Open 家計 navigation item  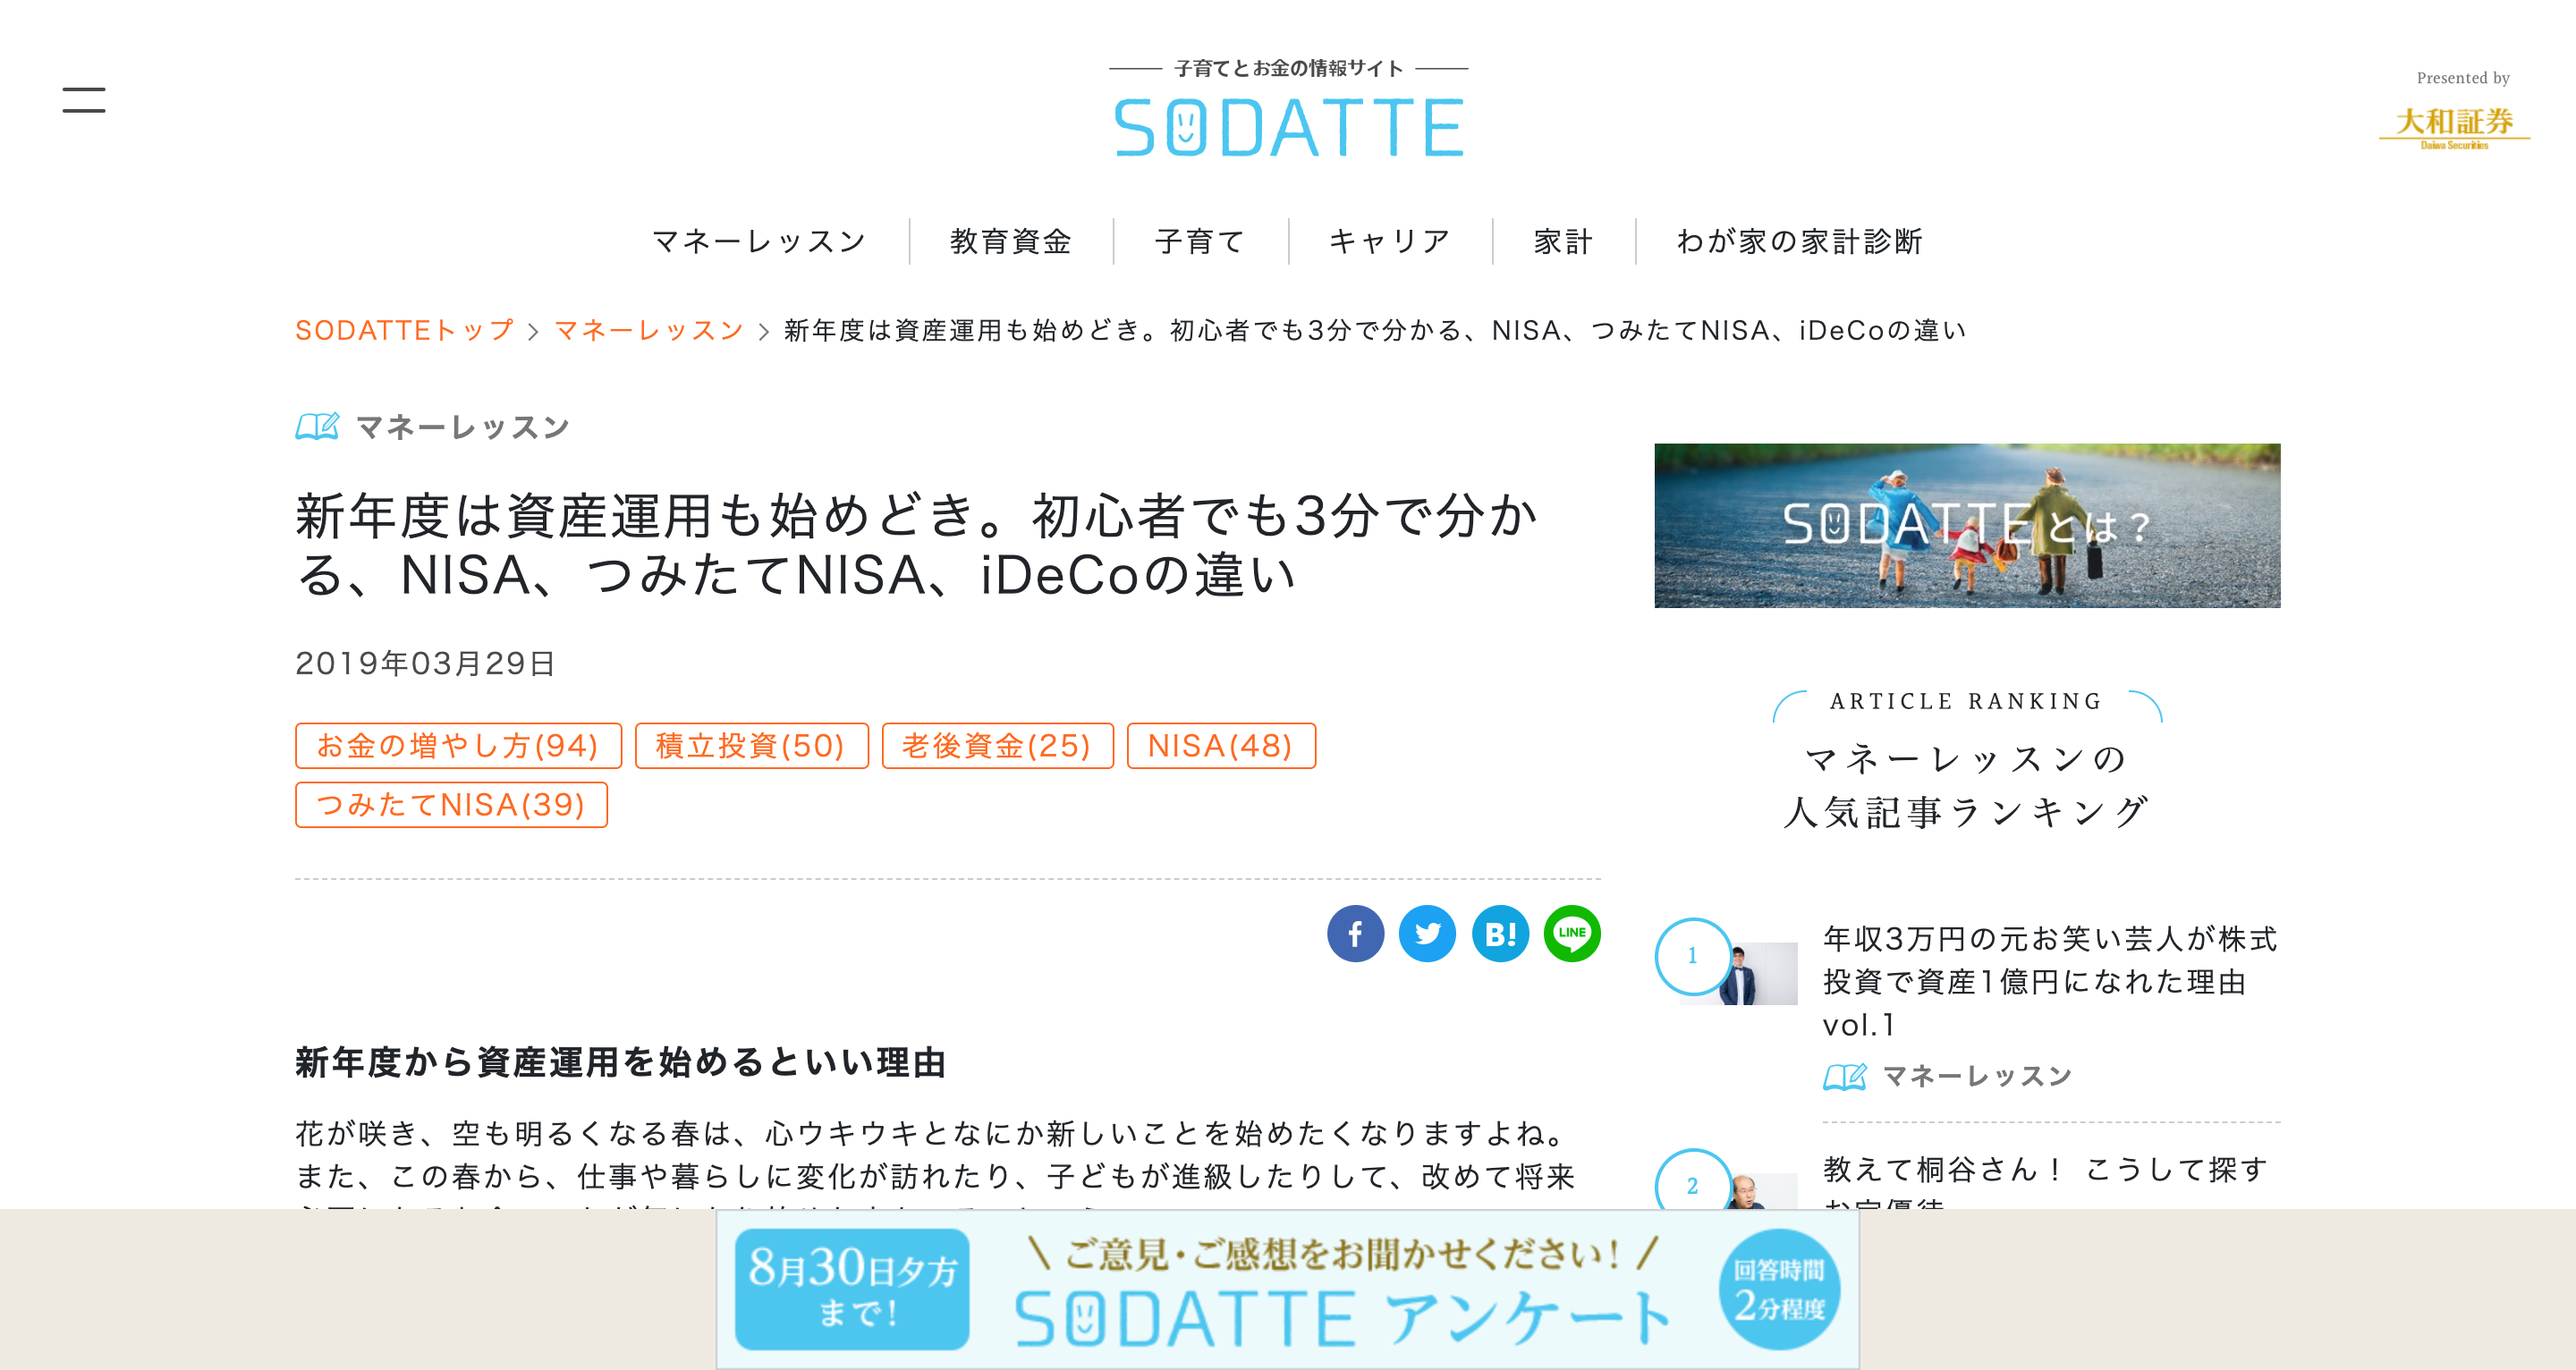tap(1563, 241)
